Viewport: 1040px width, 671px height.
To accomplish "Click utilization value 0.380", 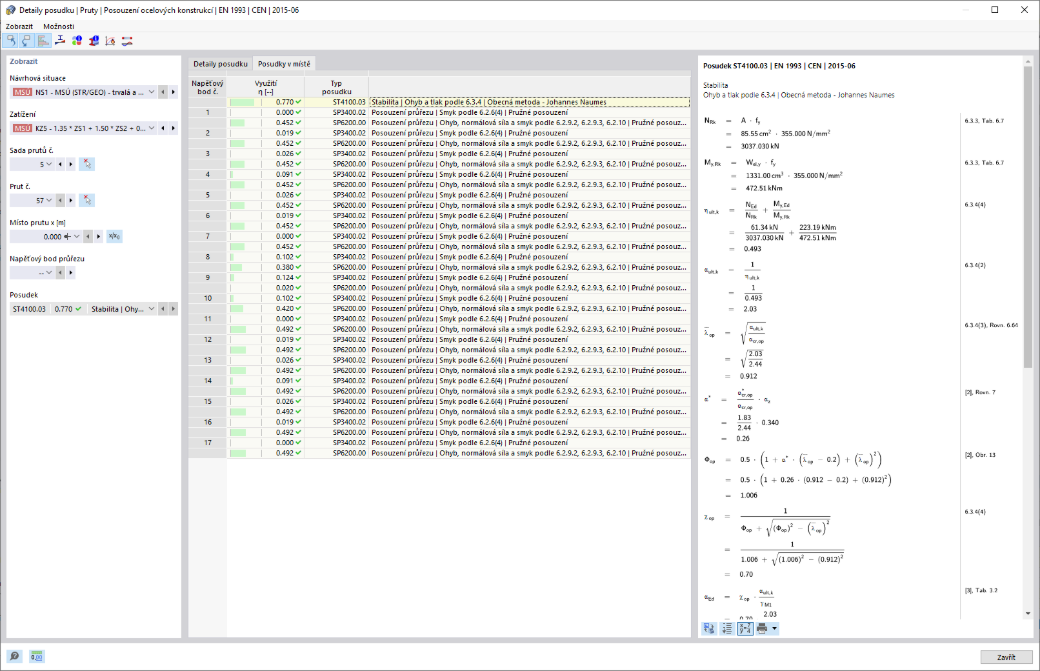I will coord(285,267).
